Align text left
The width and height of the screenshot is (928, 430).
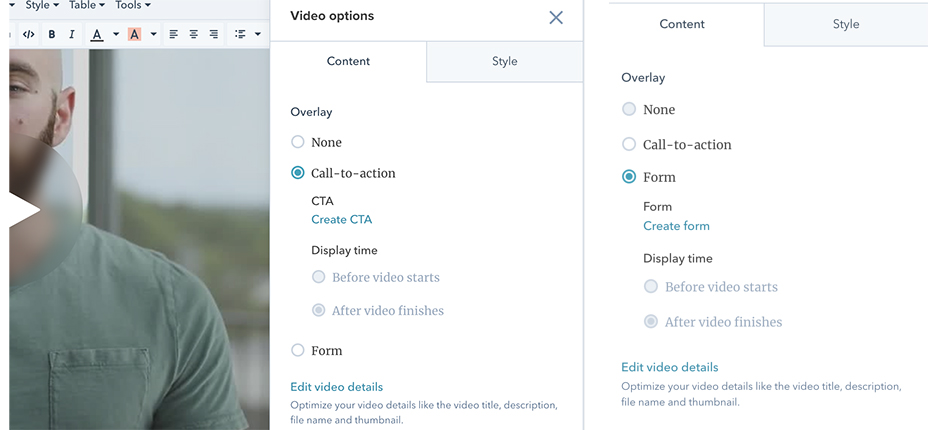(x=173, y=34)
